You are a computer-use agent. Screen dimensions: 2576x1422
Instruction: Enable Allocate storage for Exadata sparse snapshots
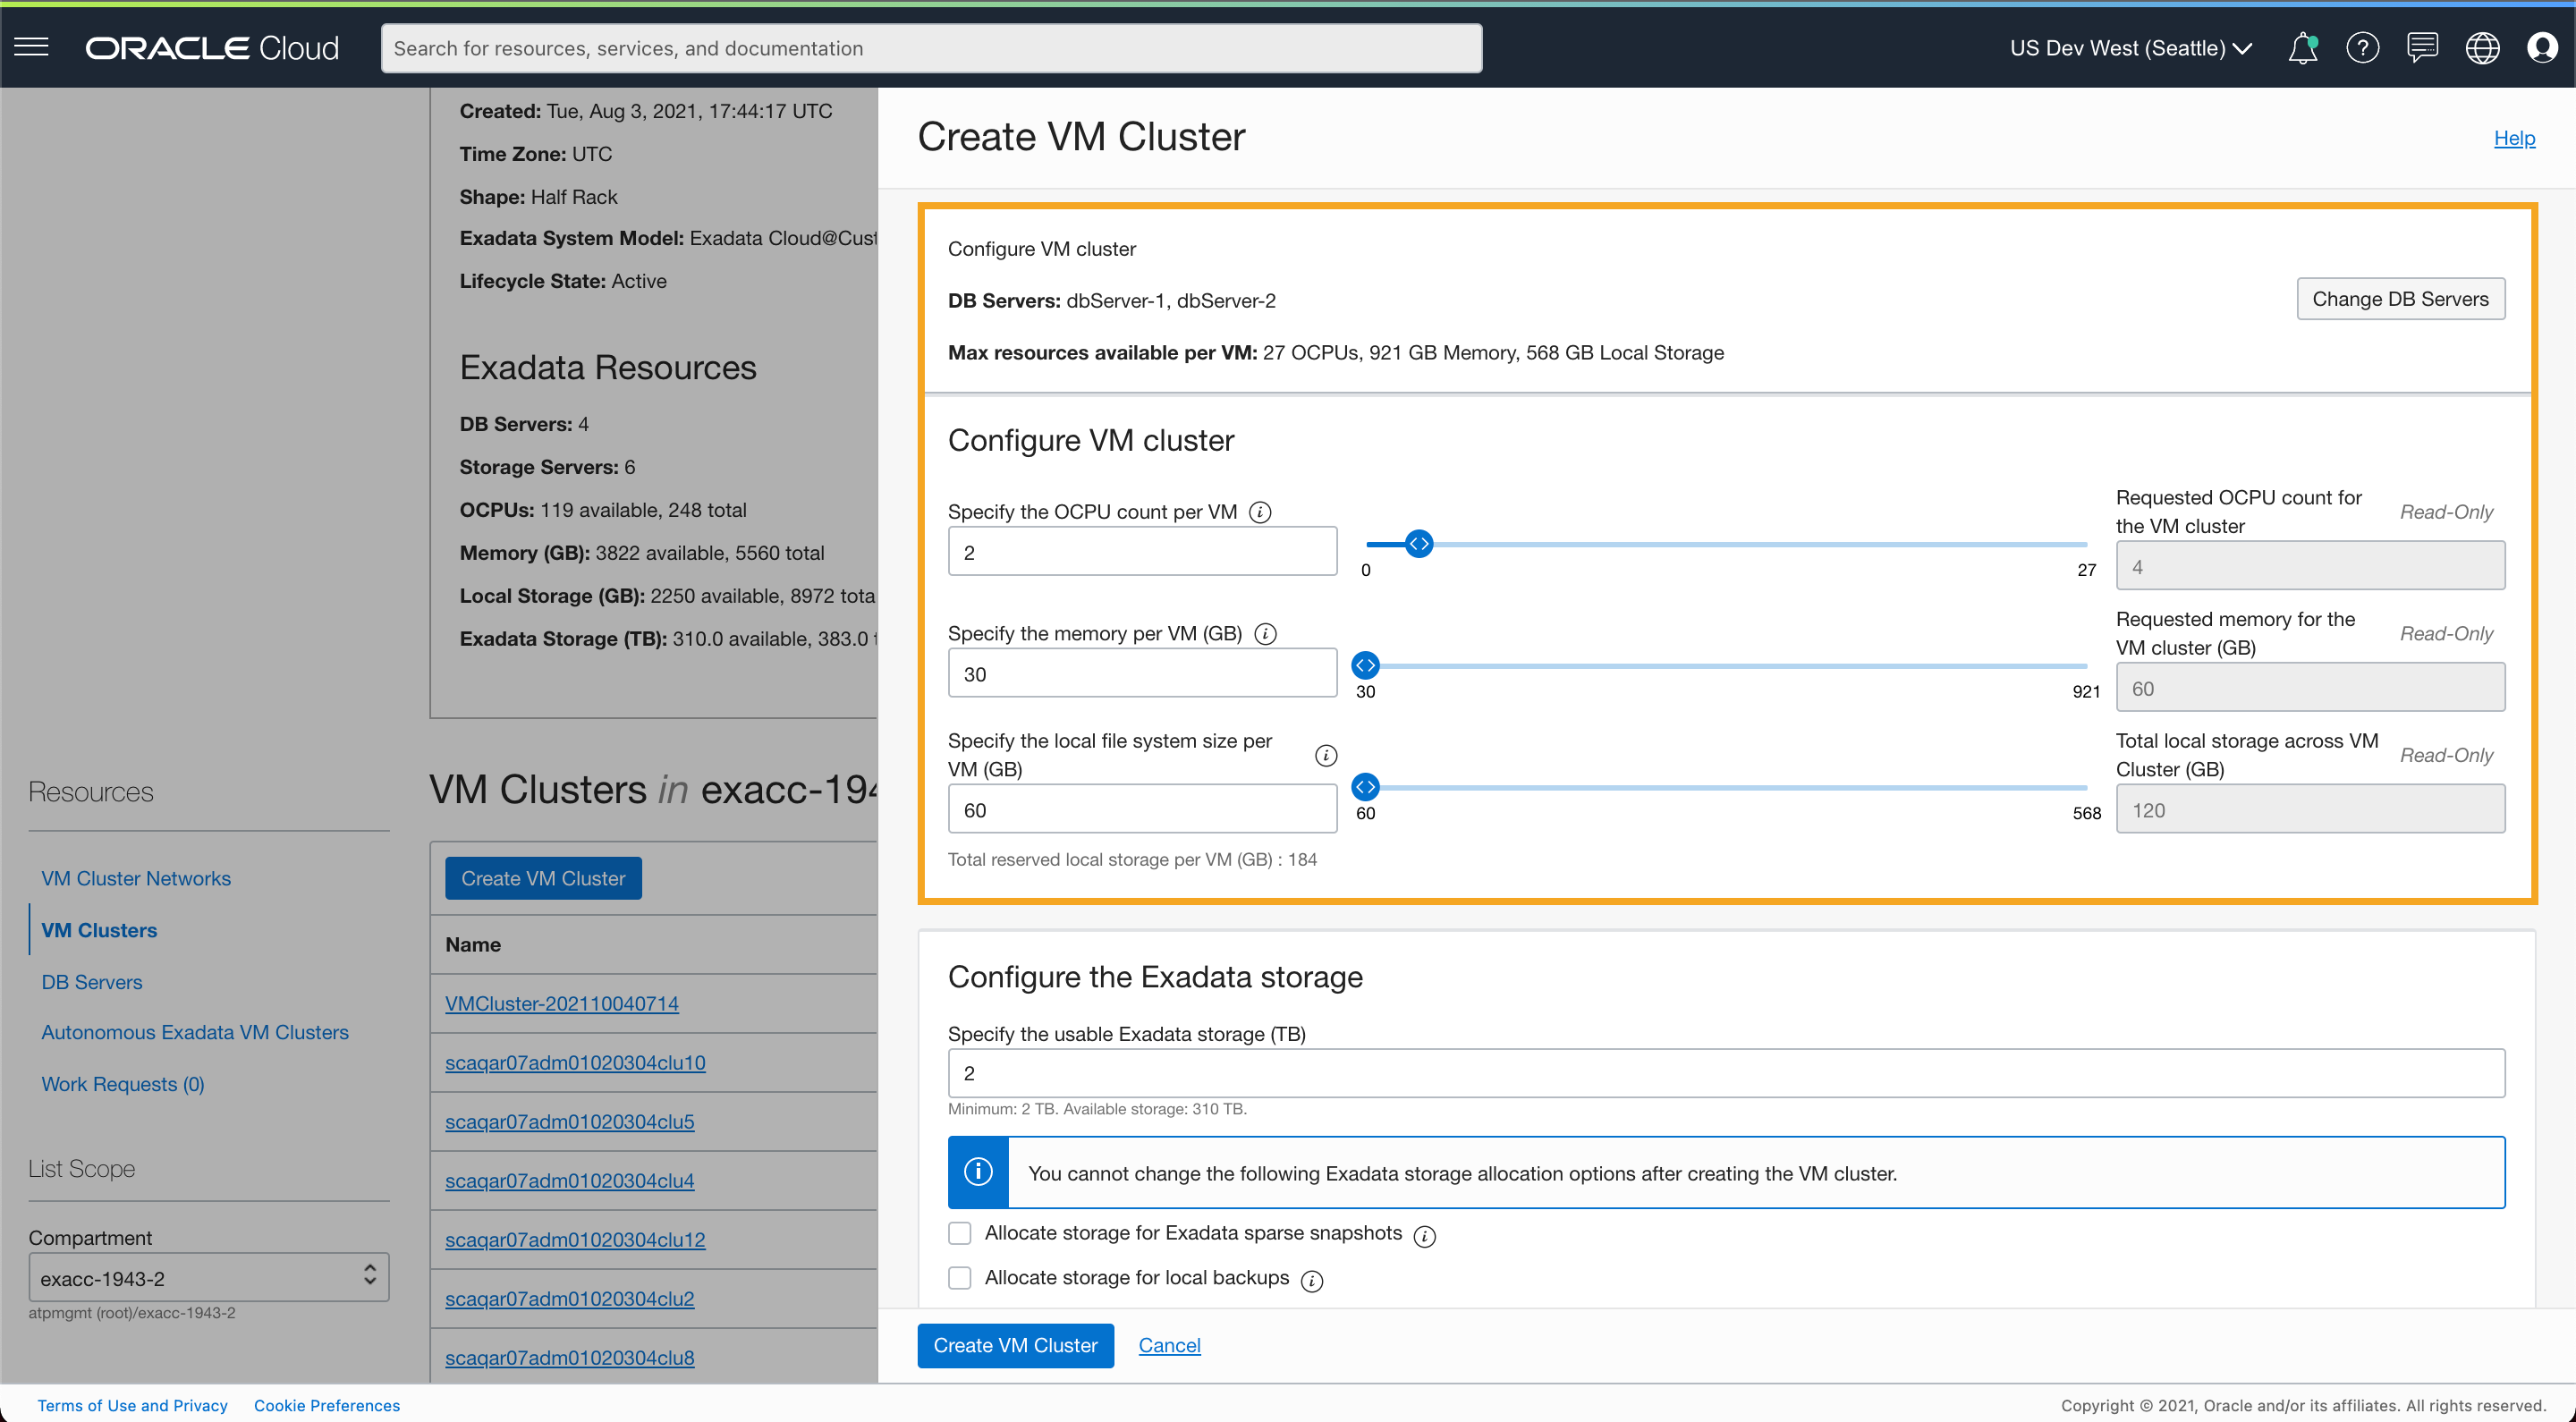pyautogui.click(x=960, y=1233)
